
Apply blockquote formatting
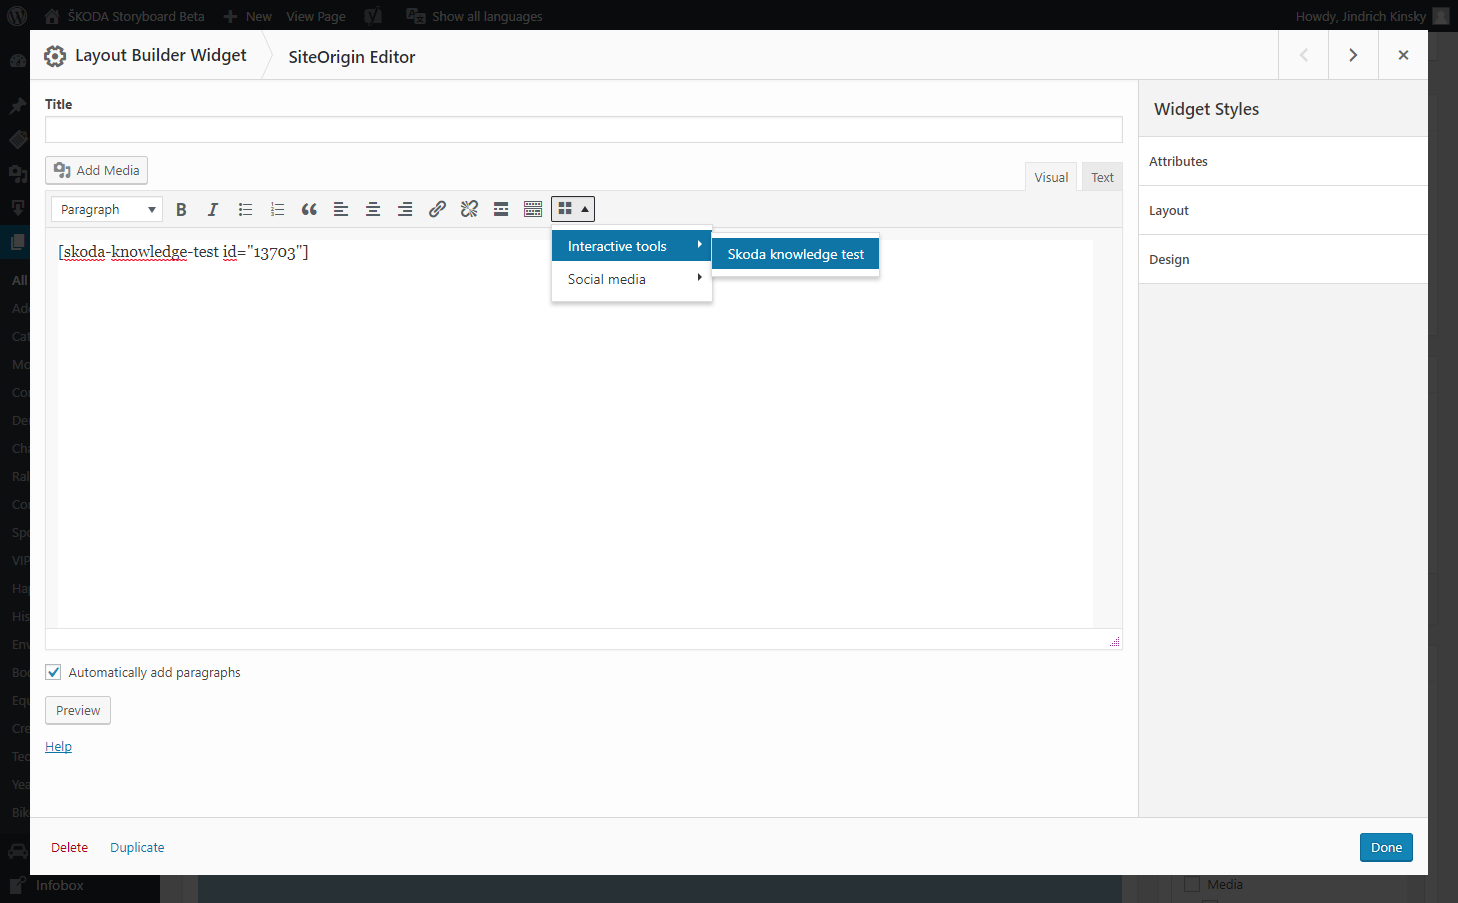(309, 209)
